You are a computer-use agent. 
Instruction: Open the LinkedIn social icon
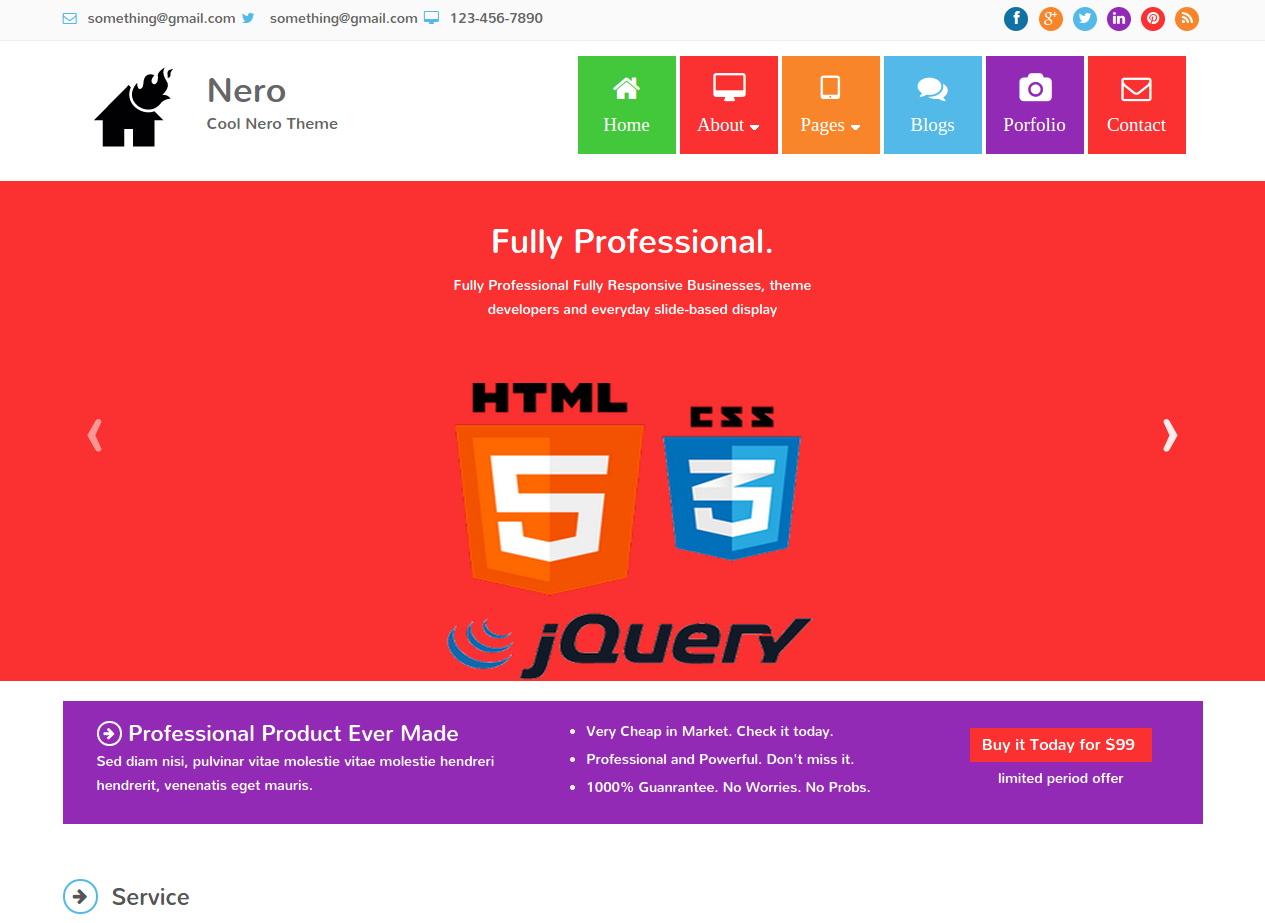(1118, 19)
